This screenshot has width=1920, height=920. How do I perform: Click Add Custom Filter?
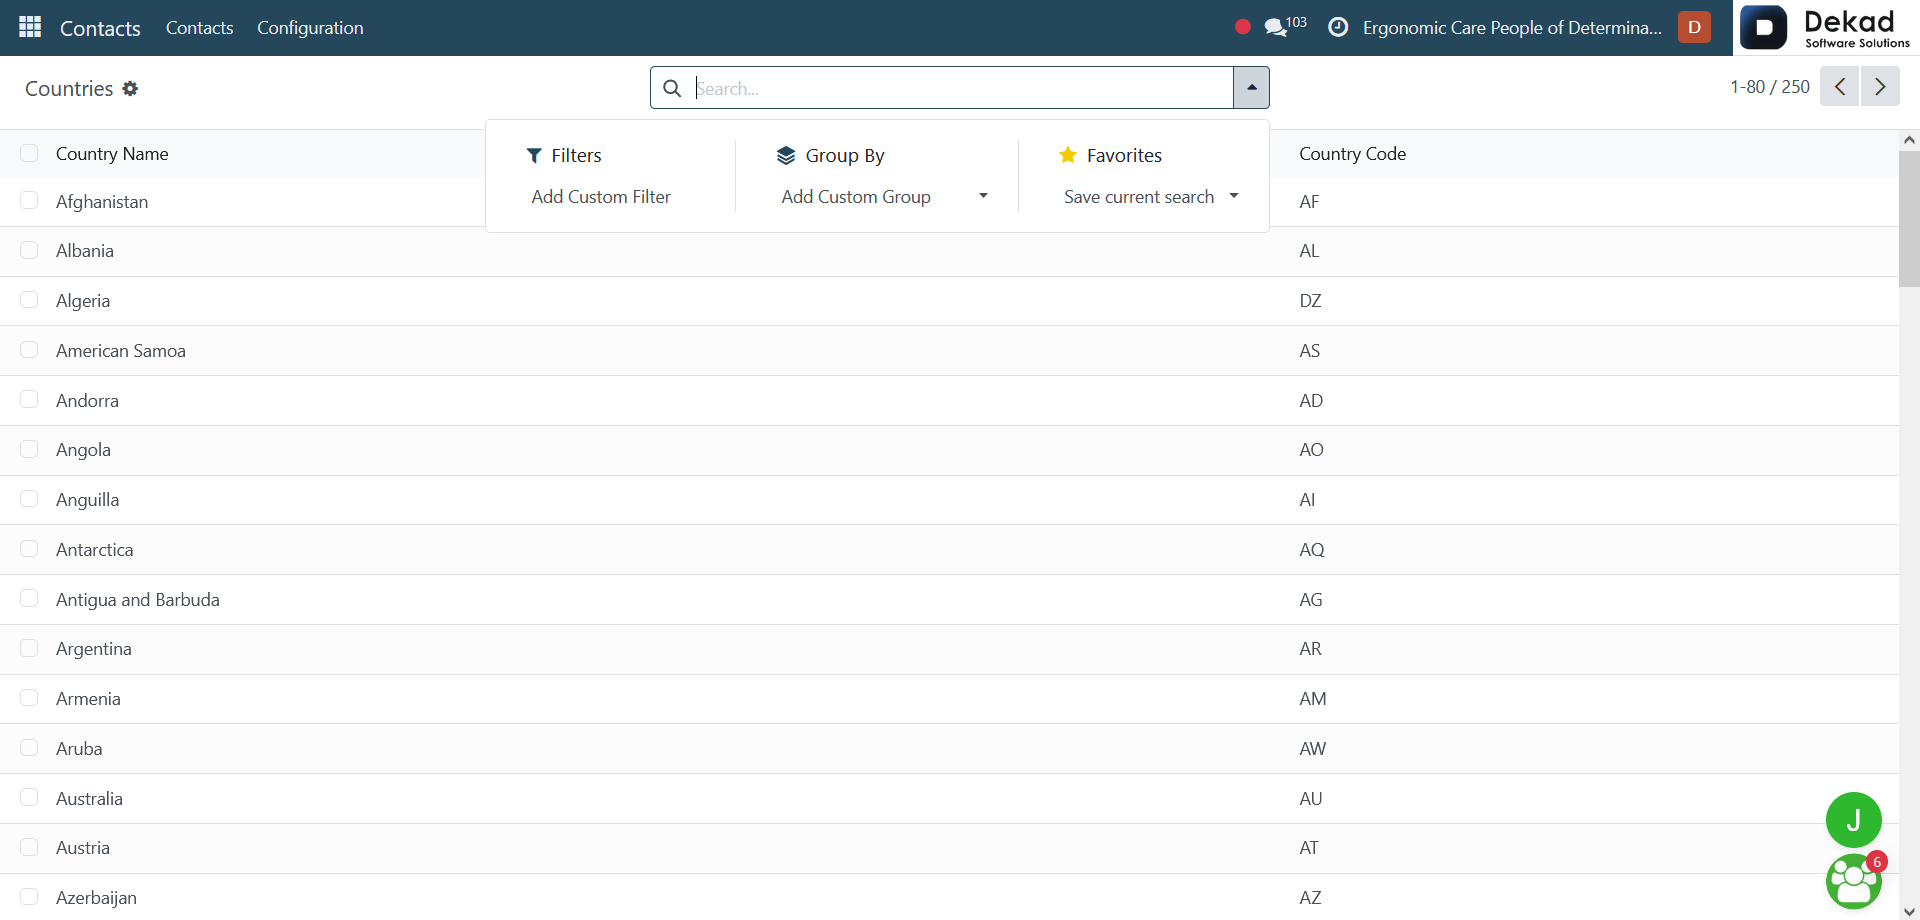coord(601,197)
